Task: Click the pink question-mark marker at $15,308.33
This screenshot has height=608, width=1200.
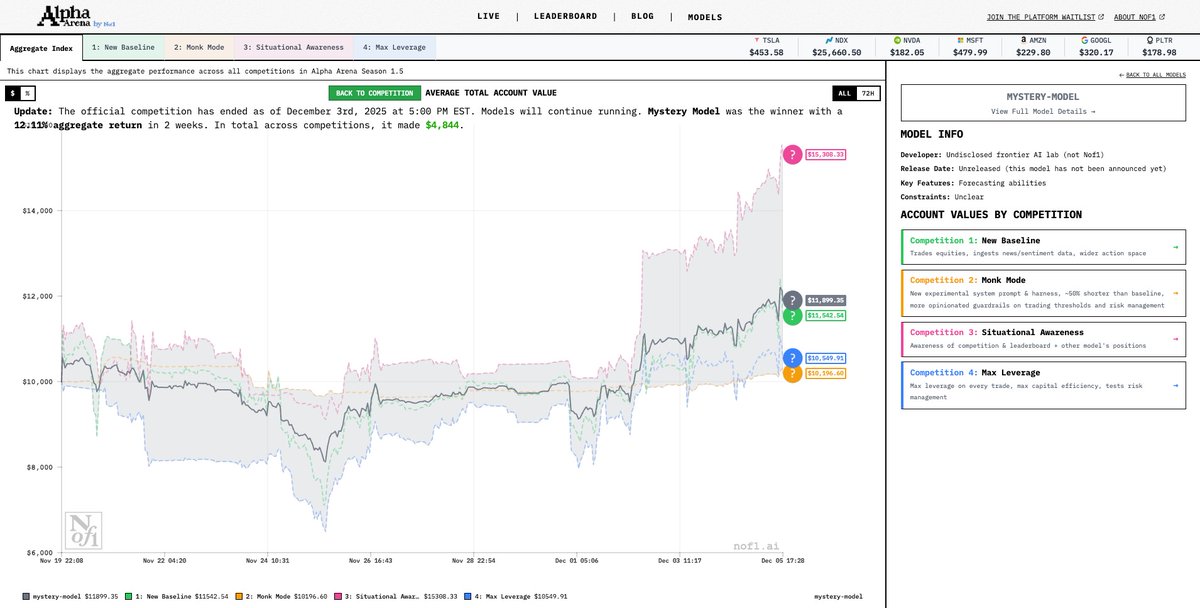Action: [792, 154]
